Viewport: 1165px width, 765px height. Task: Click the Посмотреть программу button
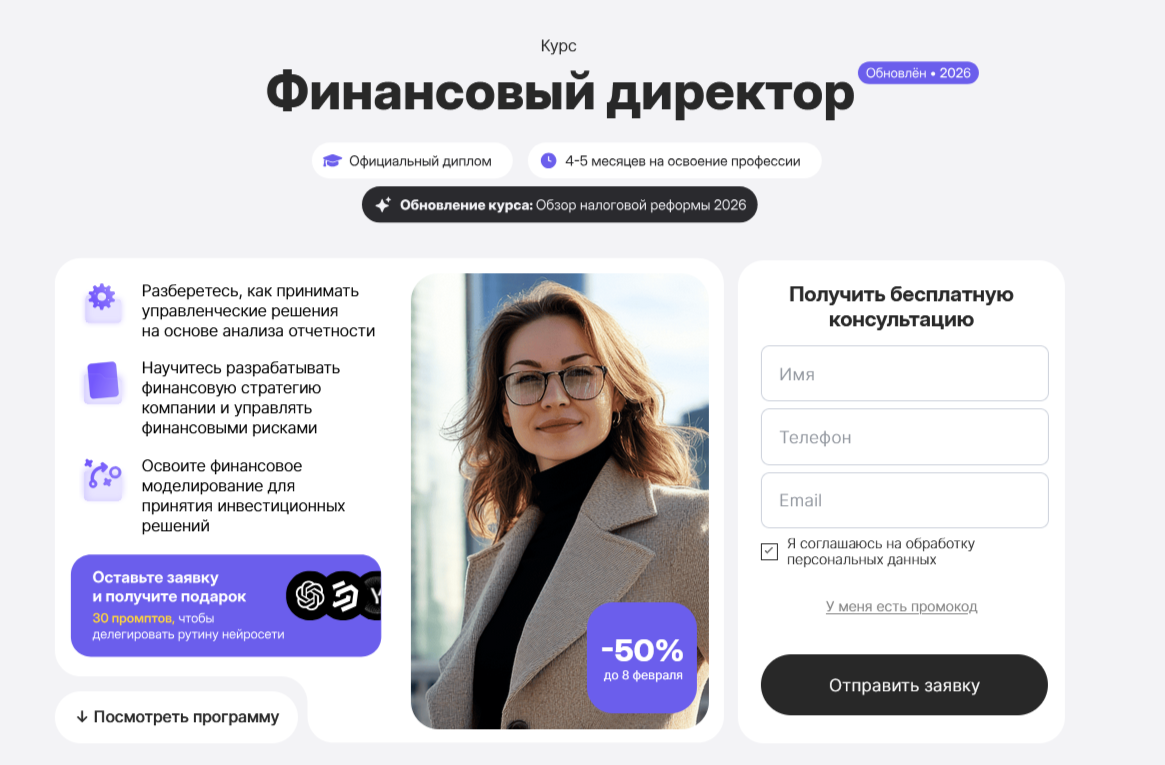(x=177, y=717)
